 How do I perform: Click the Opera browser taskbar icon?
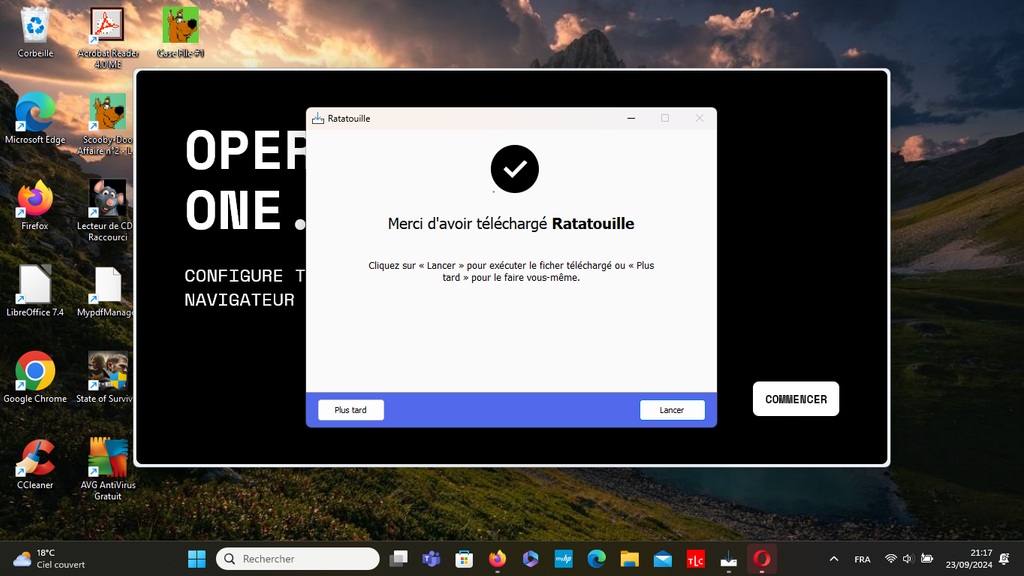point(761,559)
